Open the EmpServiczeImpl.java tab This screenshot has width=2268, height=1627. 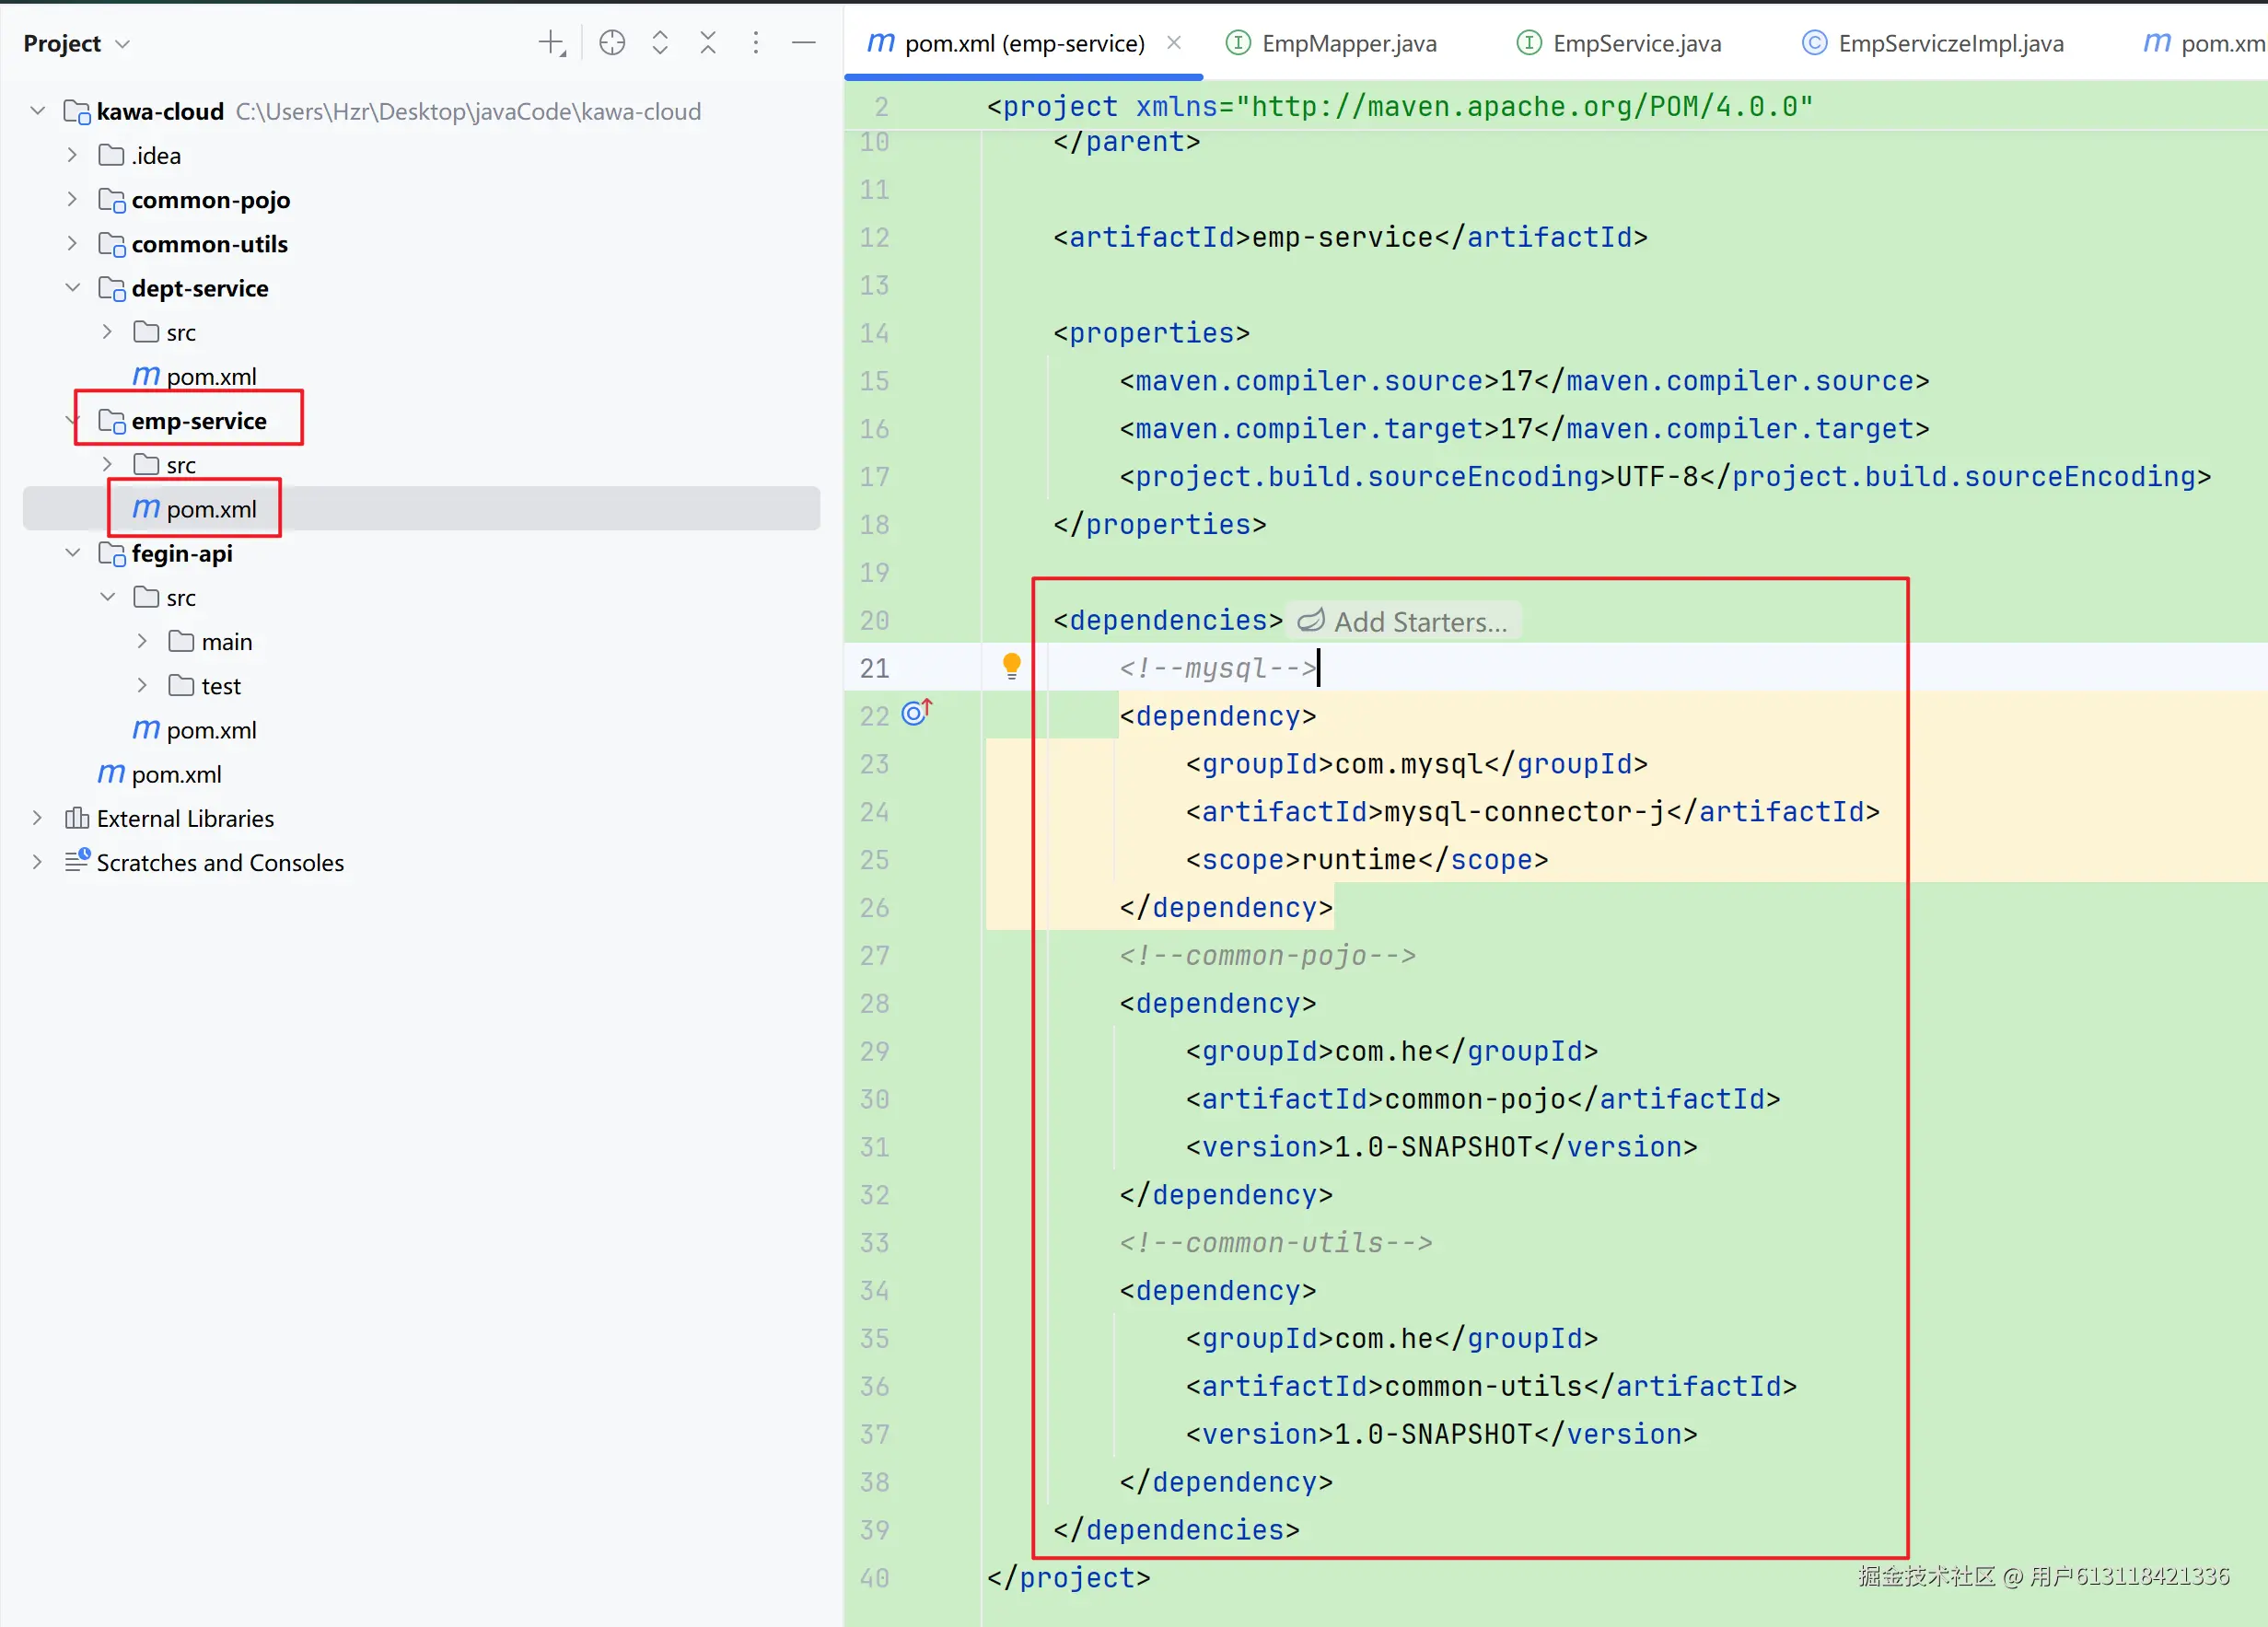[x=1949, y=43]
